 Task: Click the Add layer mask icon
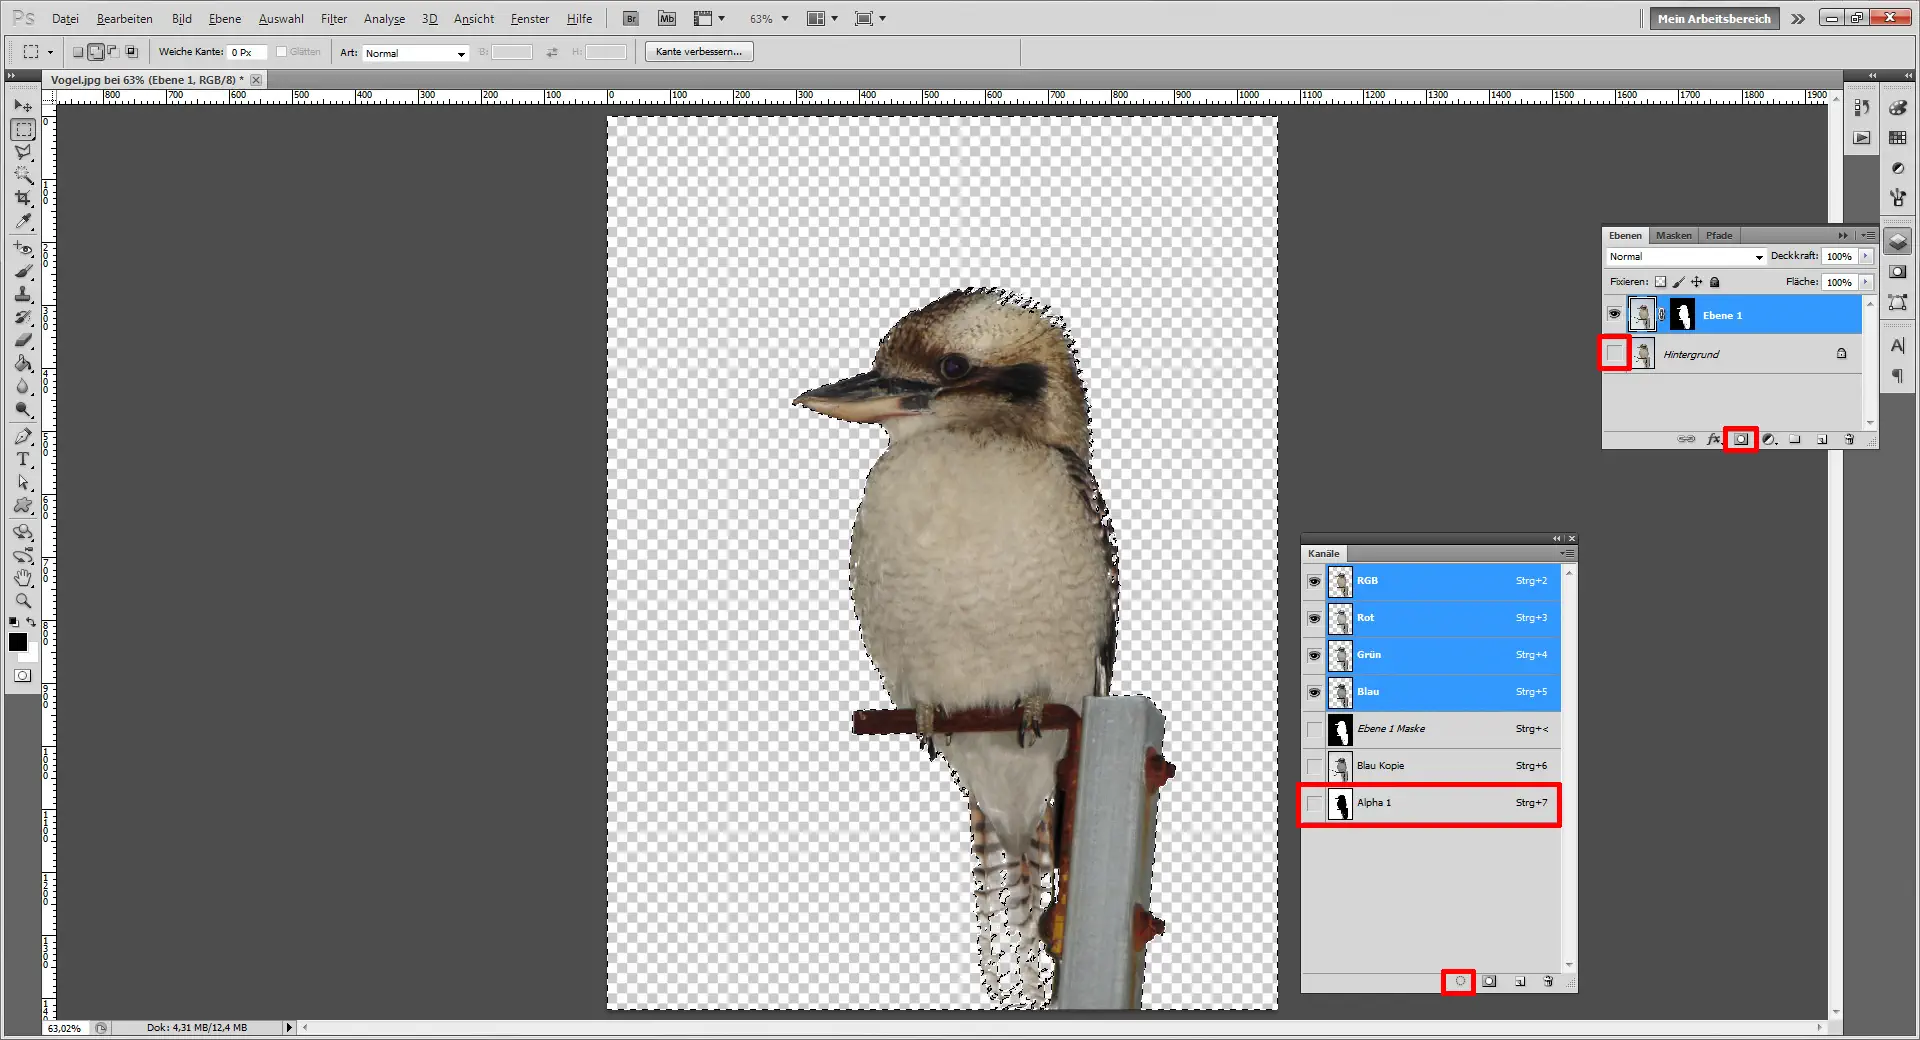click(x=1743, y=439)
